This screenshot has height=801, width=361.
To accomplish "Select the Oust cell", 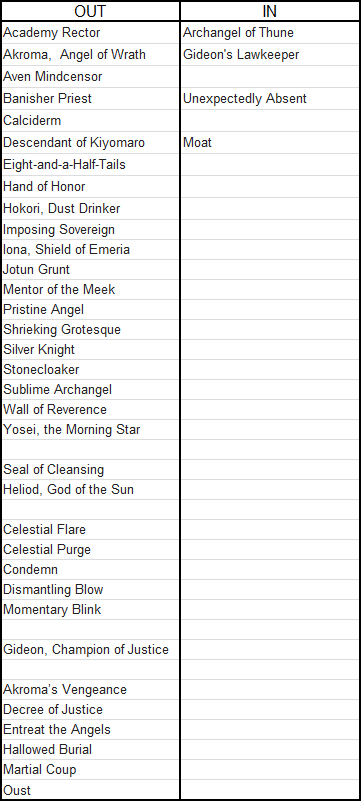I will point(90,790).
